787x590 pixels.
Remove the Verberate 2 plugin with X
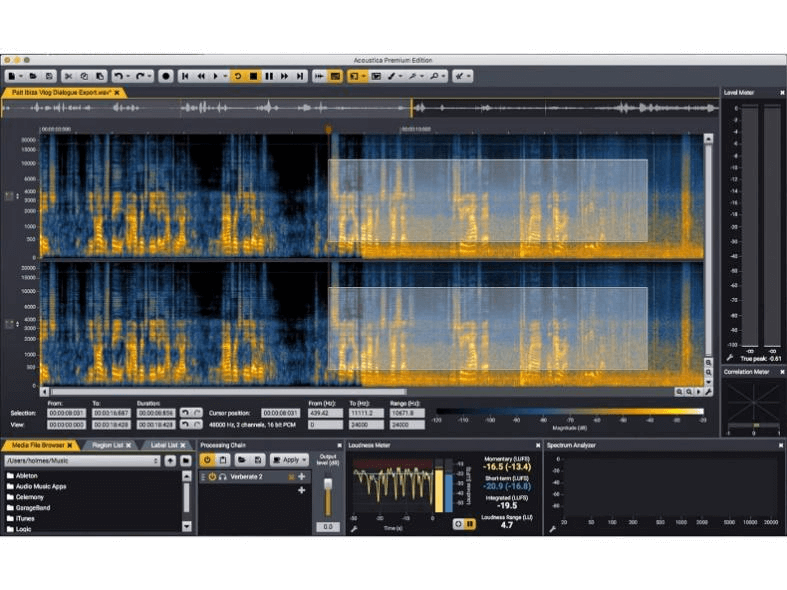click(291, 477)
